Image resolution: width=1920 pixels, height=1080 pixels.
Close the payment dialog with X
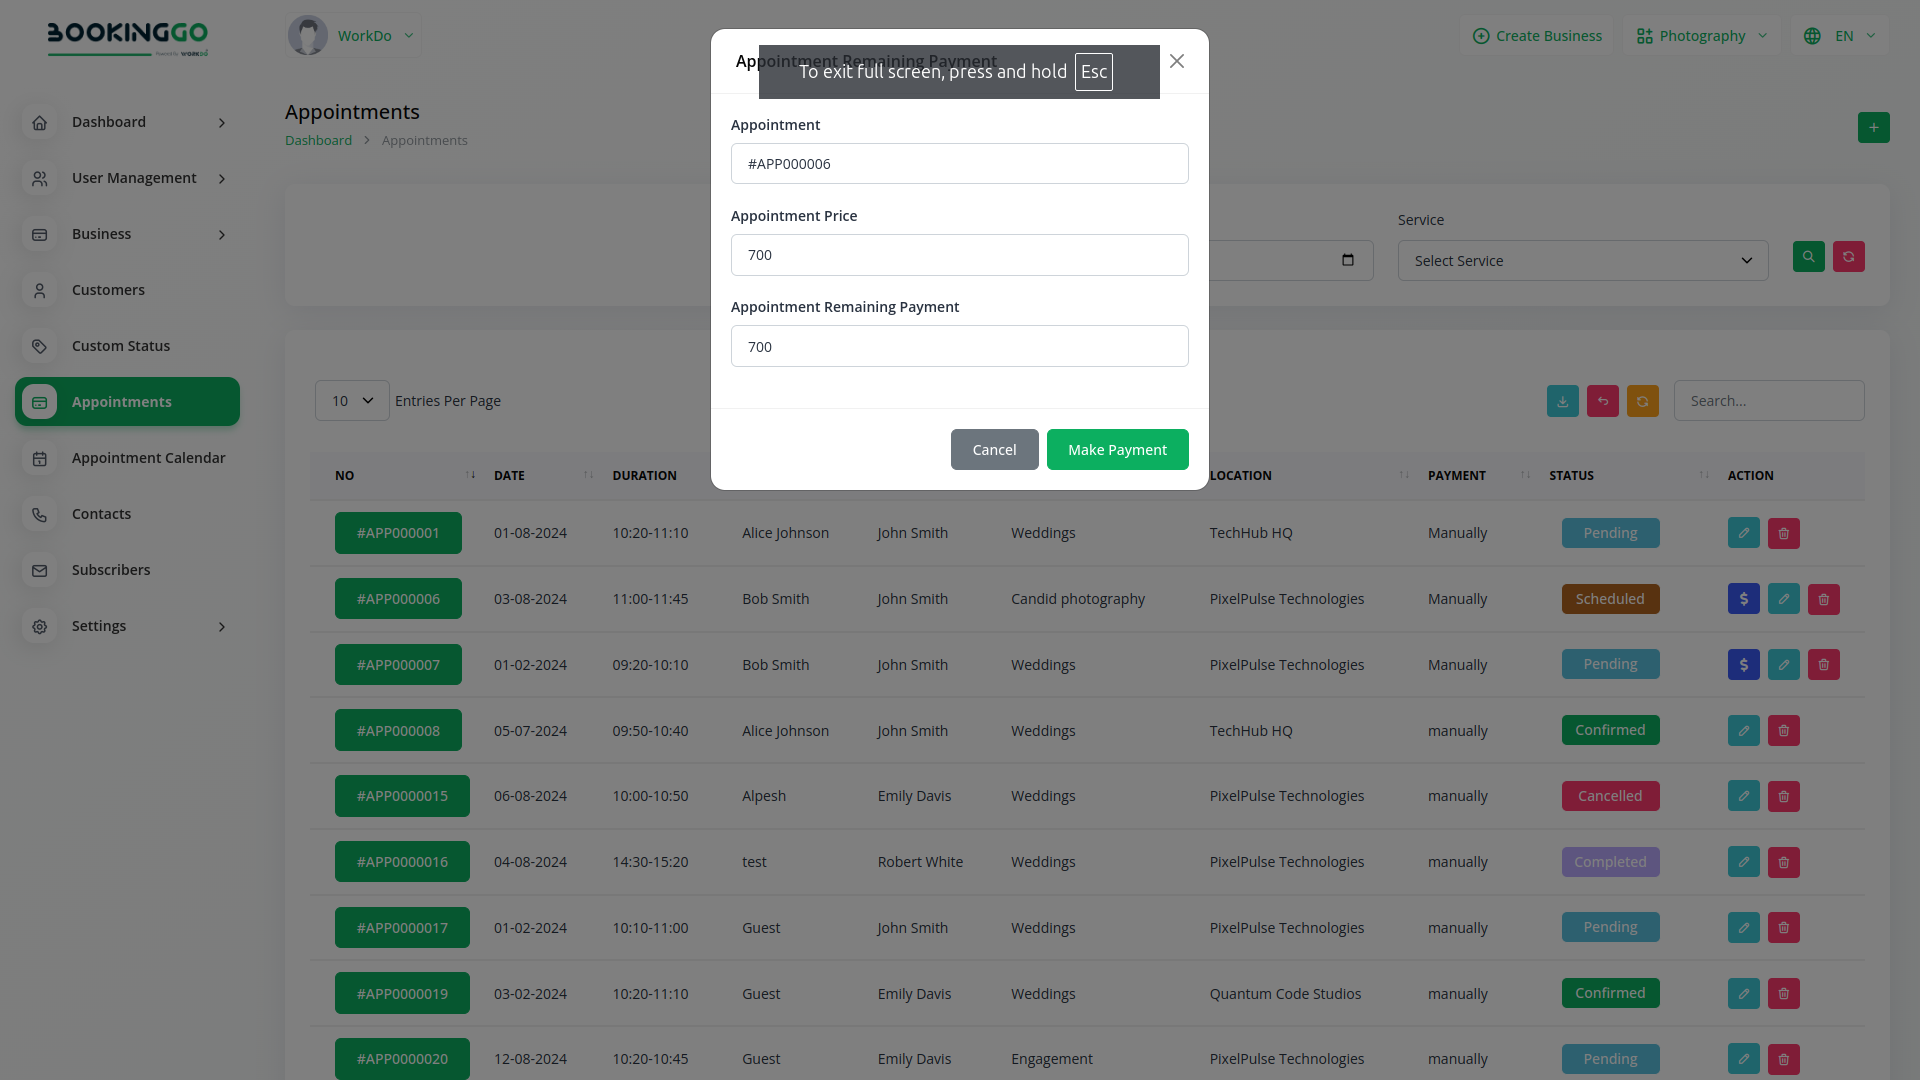pos(1177,62)
